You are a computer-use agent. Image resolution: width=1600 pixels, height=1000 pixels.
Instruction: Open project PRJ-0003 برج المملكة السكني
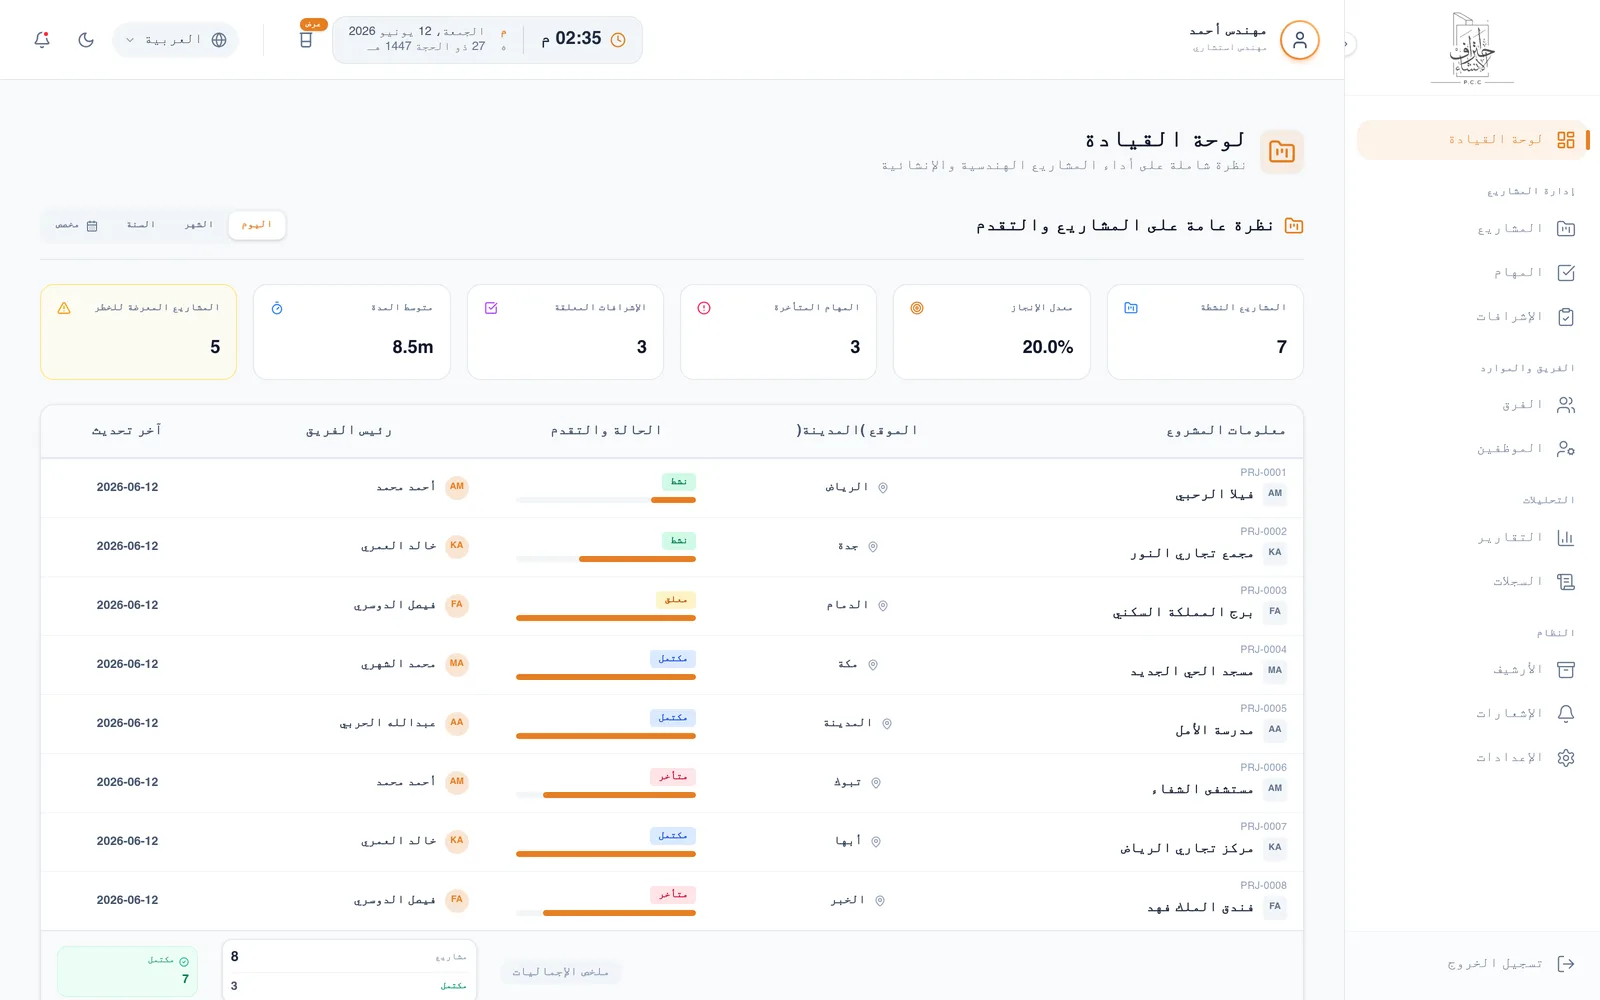pos(672,606)
